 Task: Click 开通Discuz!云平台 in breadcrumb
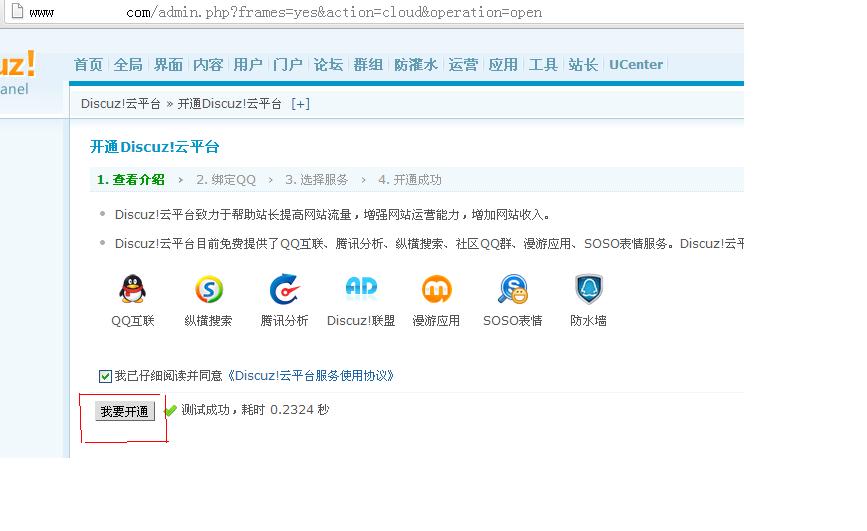pos(229,104)
